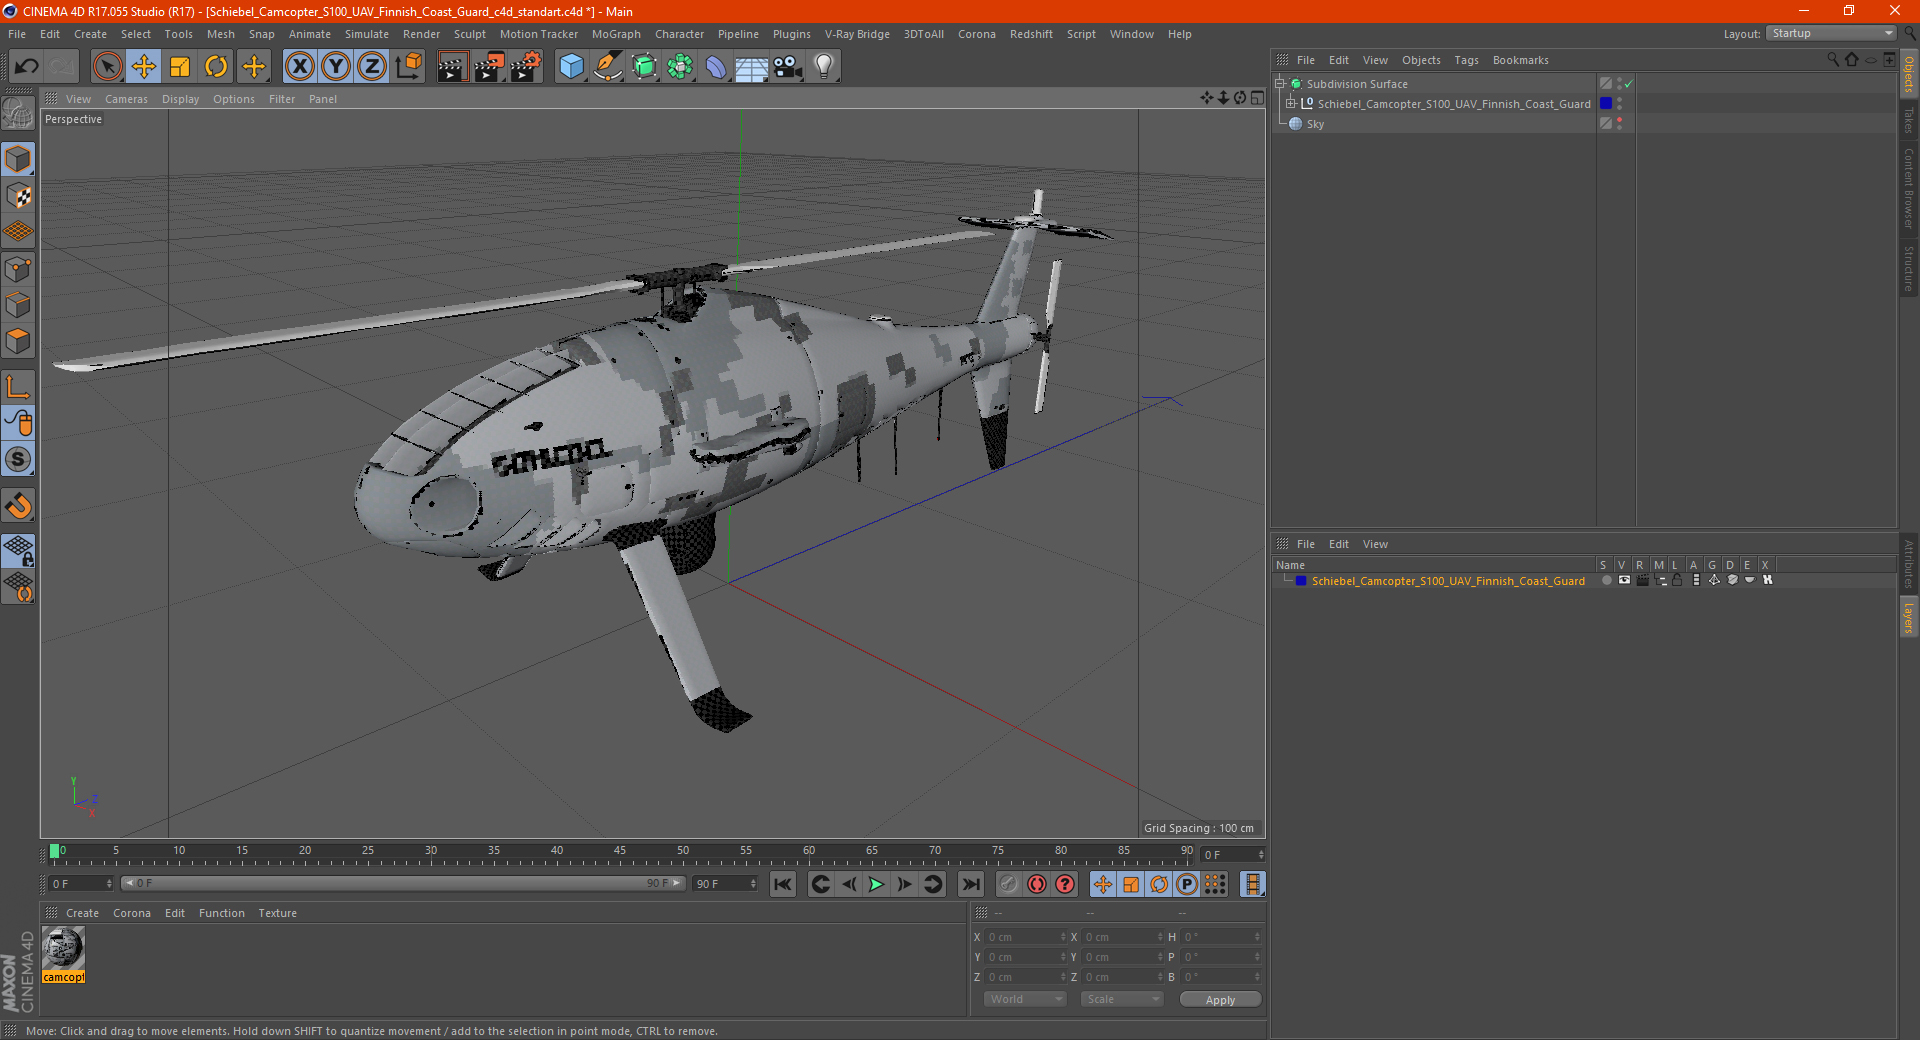Go to end of animation
1920x1040 pixels.
(x=970, y=884)
